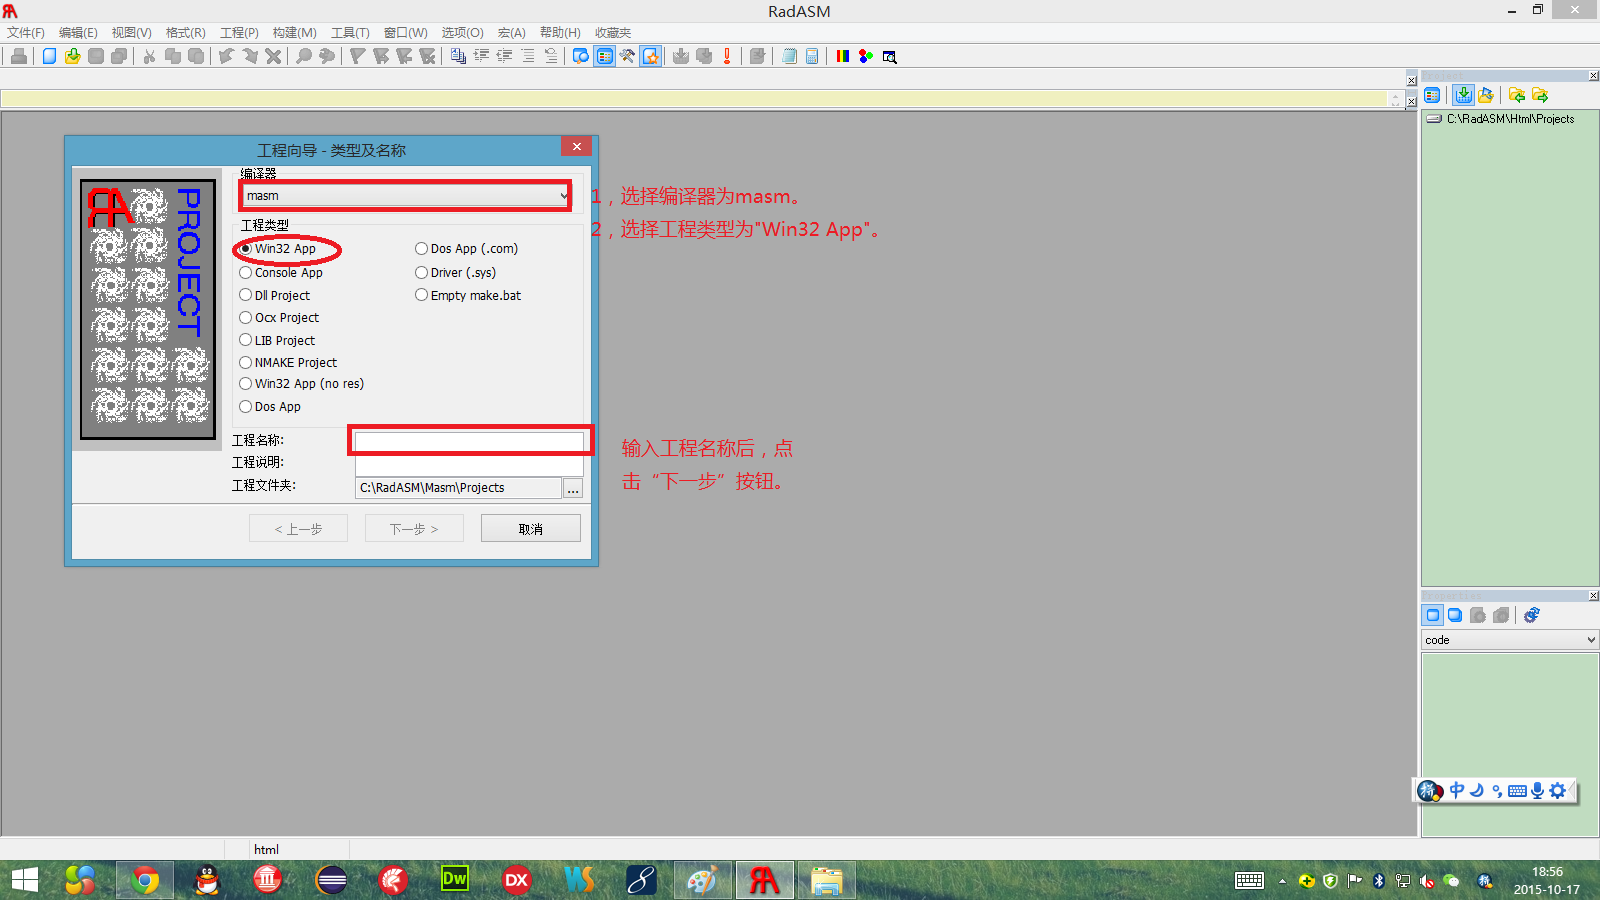1600x900 pixels.
Task: Open the calculator toolbar icon
Action: [x=812, y=56]
